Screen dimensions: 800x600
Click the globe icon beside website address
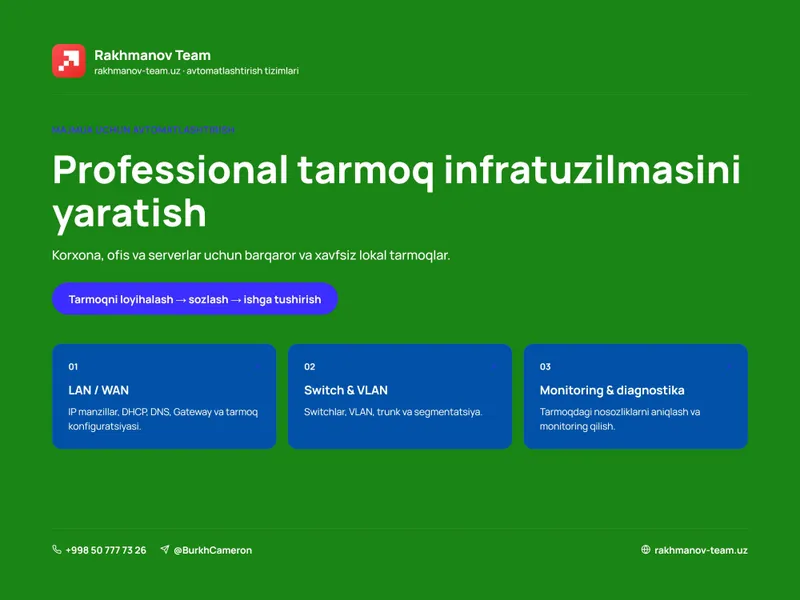[x=645, y=549]
